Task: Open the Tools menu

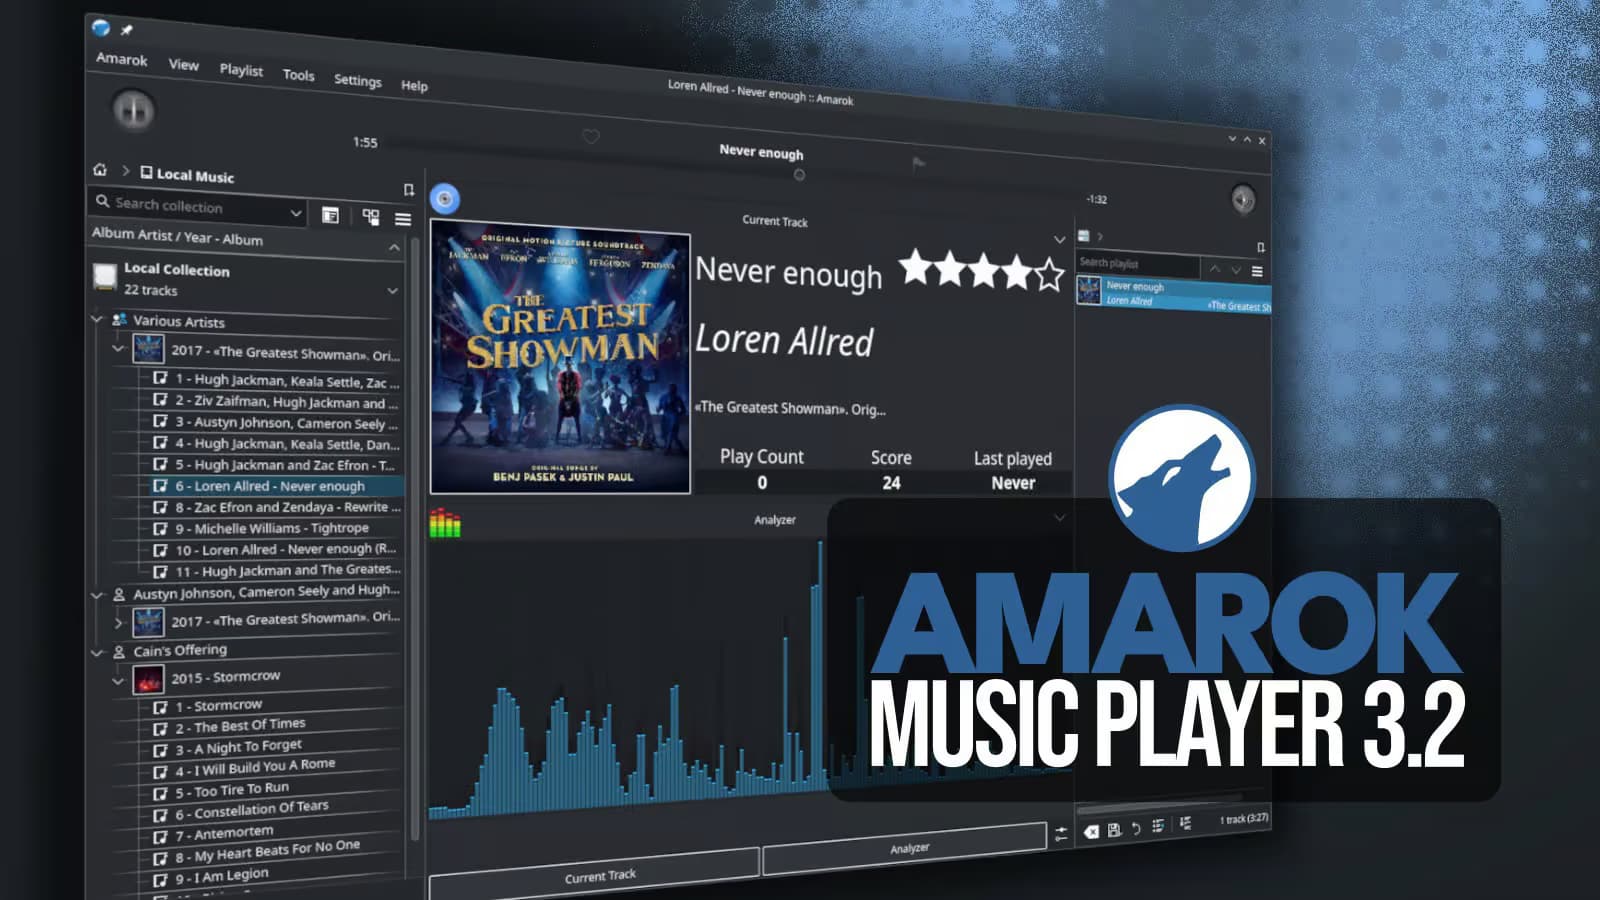Action: (x=298, y=75)
